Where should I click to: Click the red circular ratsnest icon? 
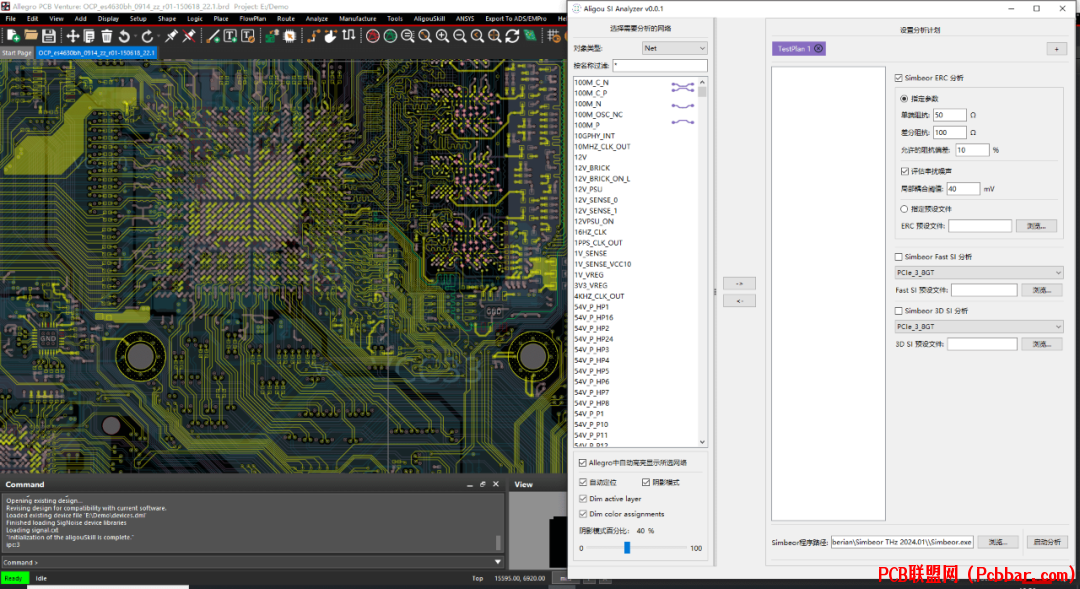coord(373,36)
